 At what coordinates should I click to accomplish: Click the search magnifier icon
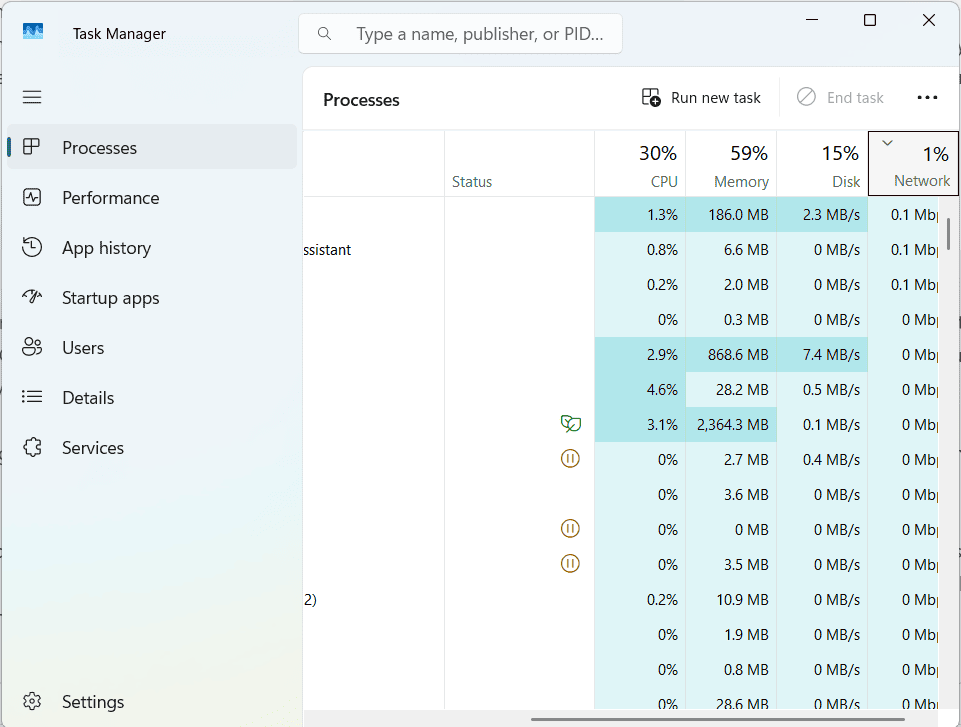[x=324, y=34]
